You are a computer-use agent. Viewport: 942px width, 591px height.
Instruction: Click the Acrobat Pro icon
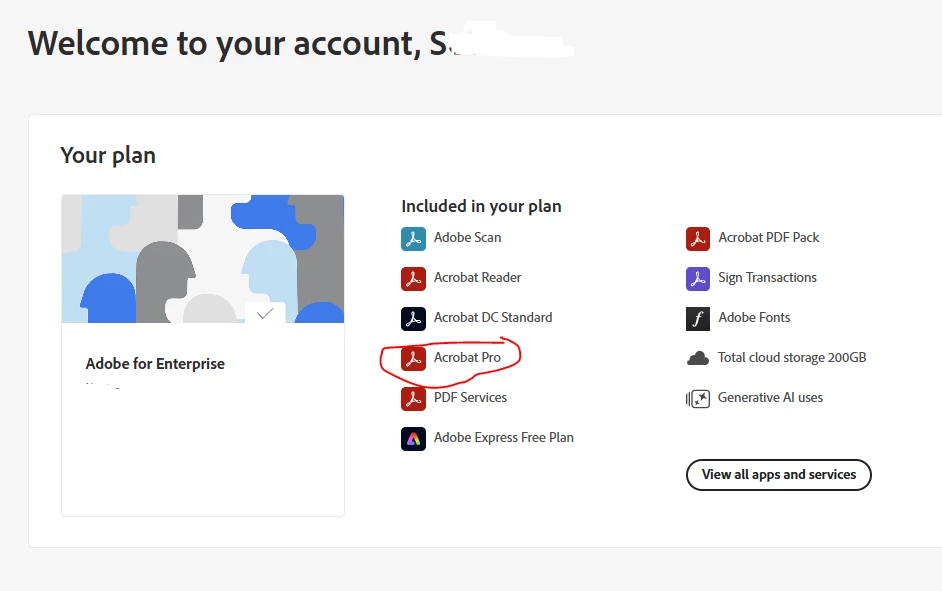click(x=413, y=359)
